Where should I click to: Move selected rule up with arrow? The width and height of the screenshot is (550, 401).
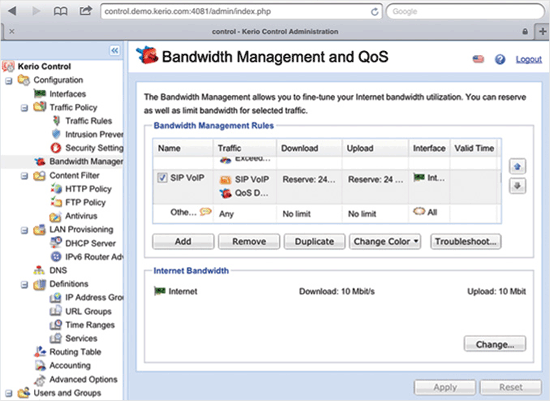tap(517, 166)
